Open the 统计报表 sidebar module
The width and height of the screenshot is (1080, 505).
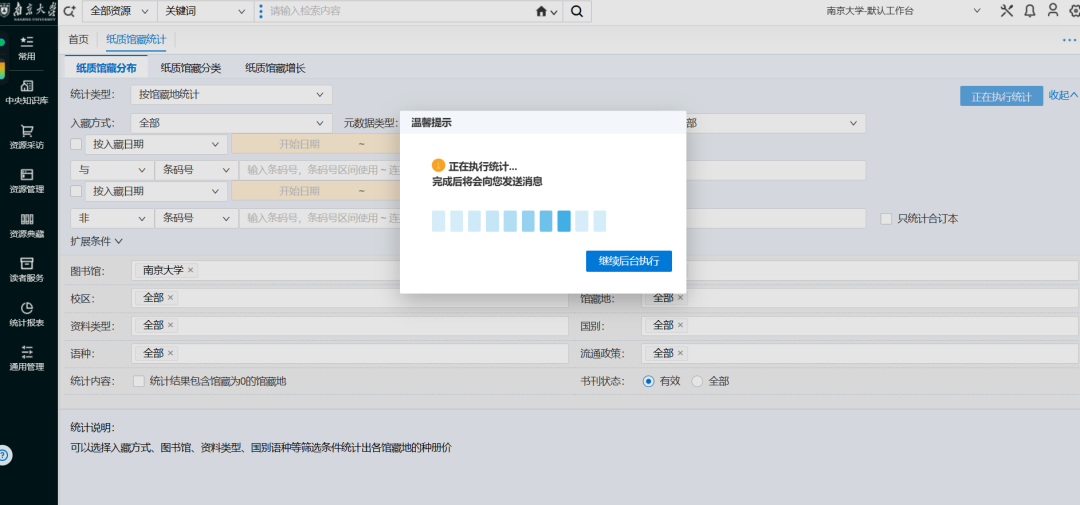pos(27,315)
